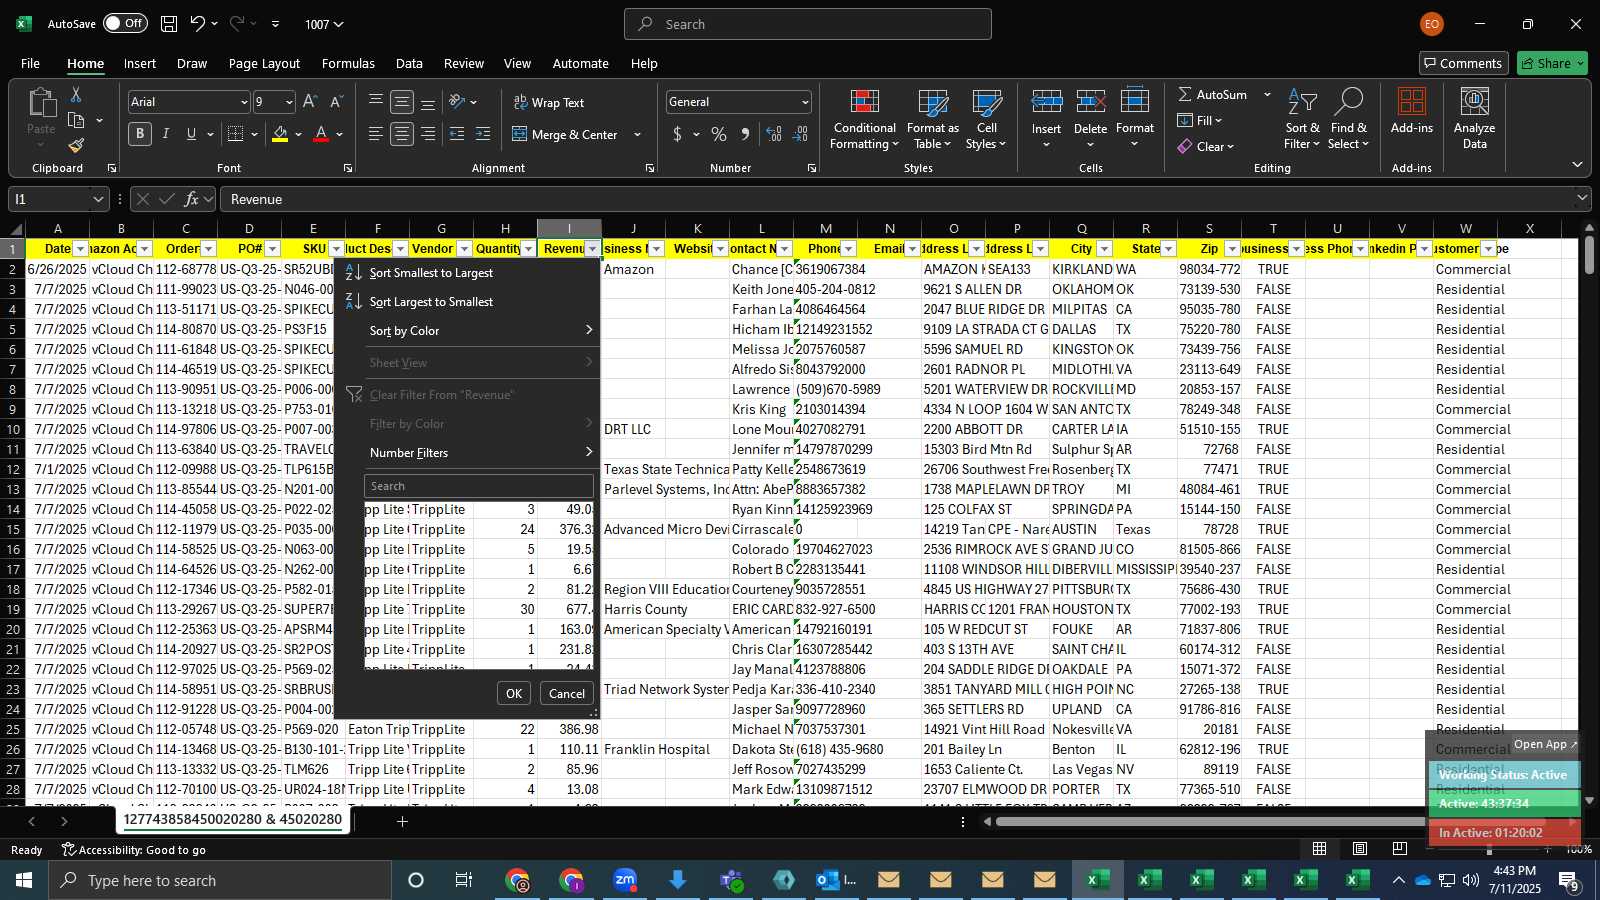Click the title bar Search field
Viewport: 1600px width, 900px height.
(x=808, y=24)
